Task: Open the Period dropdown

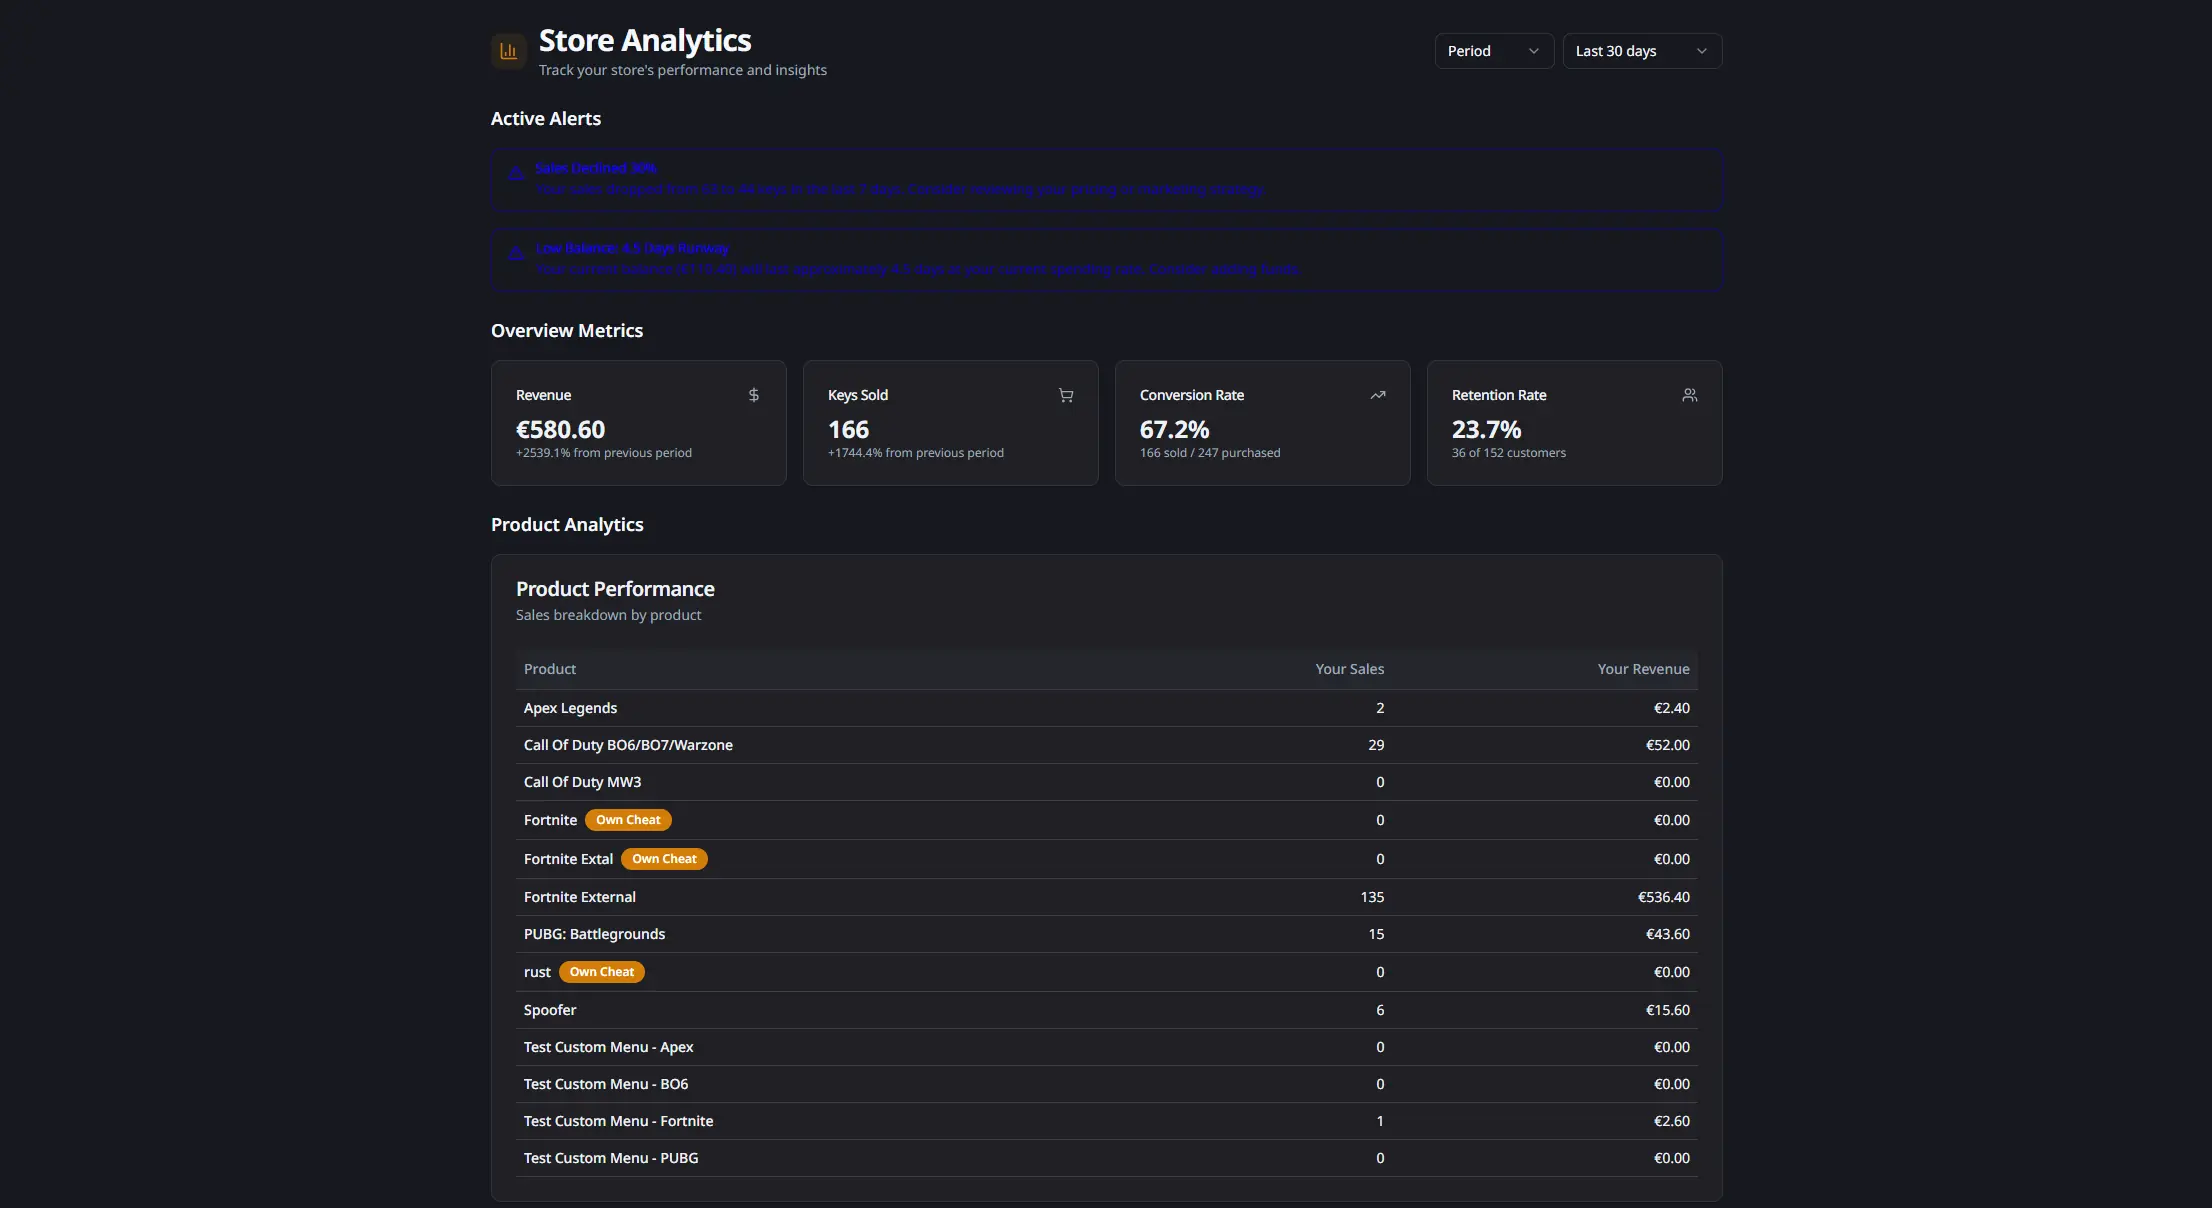Action: (x=1493, y=51)
